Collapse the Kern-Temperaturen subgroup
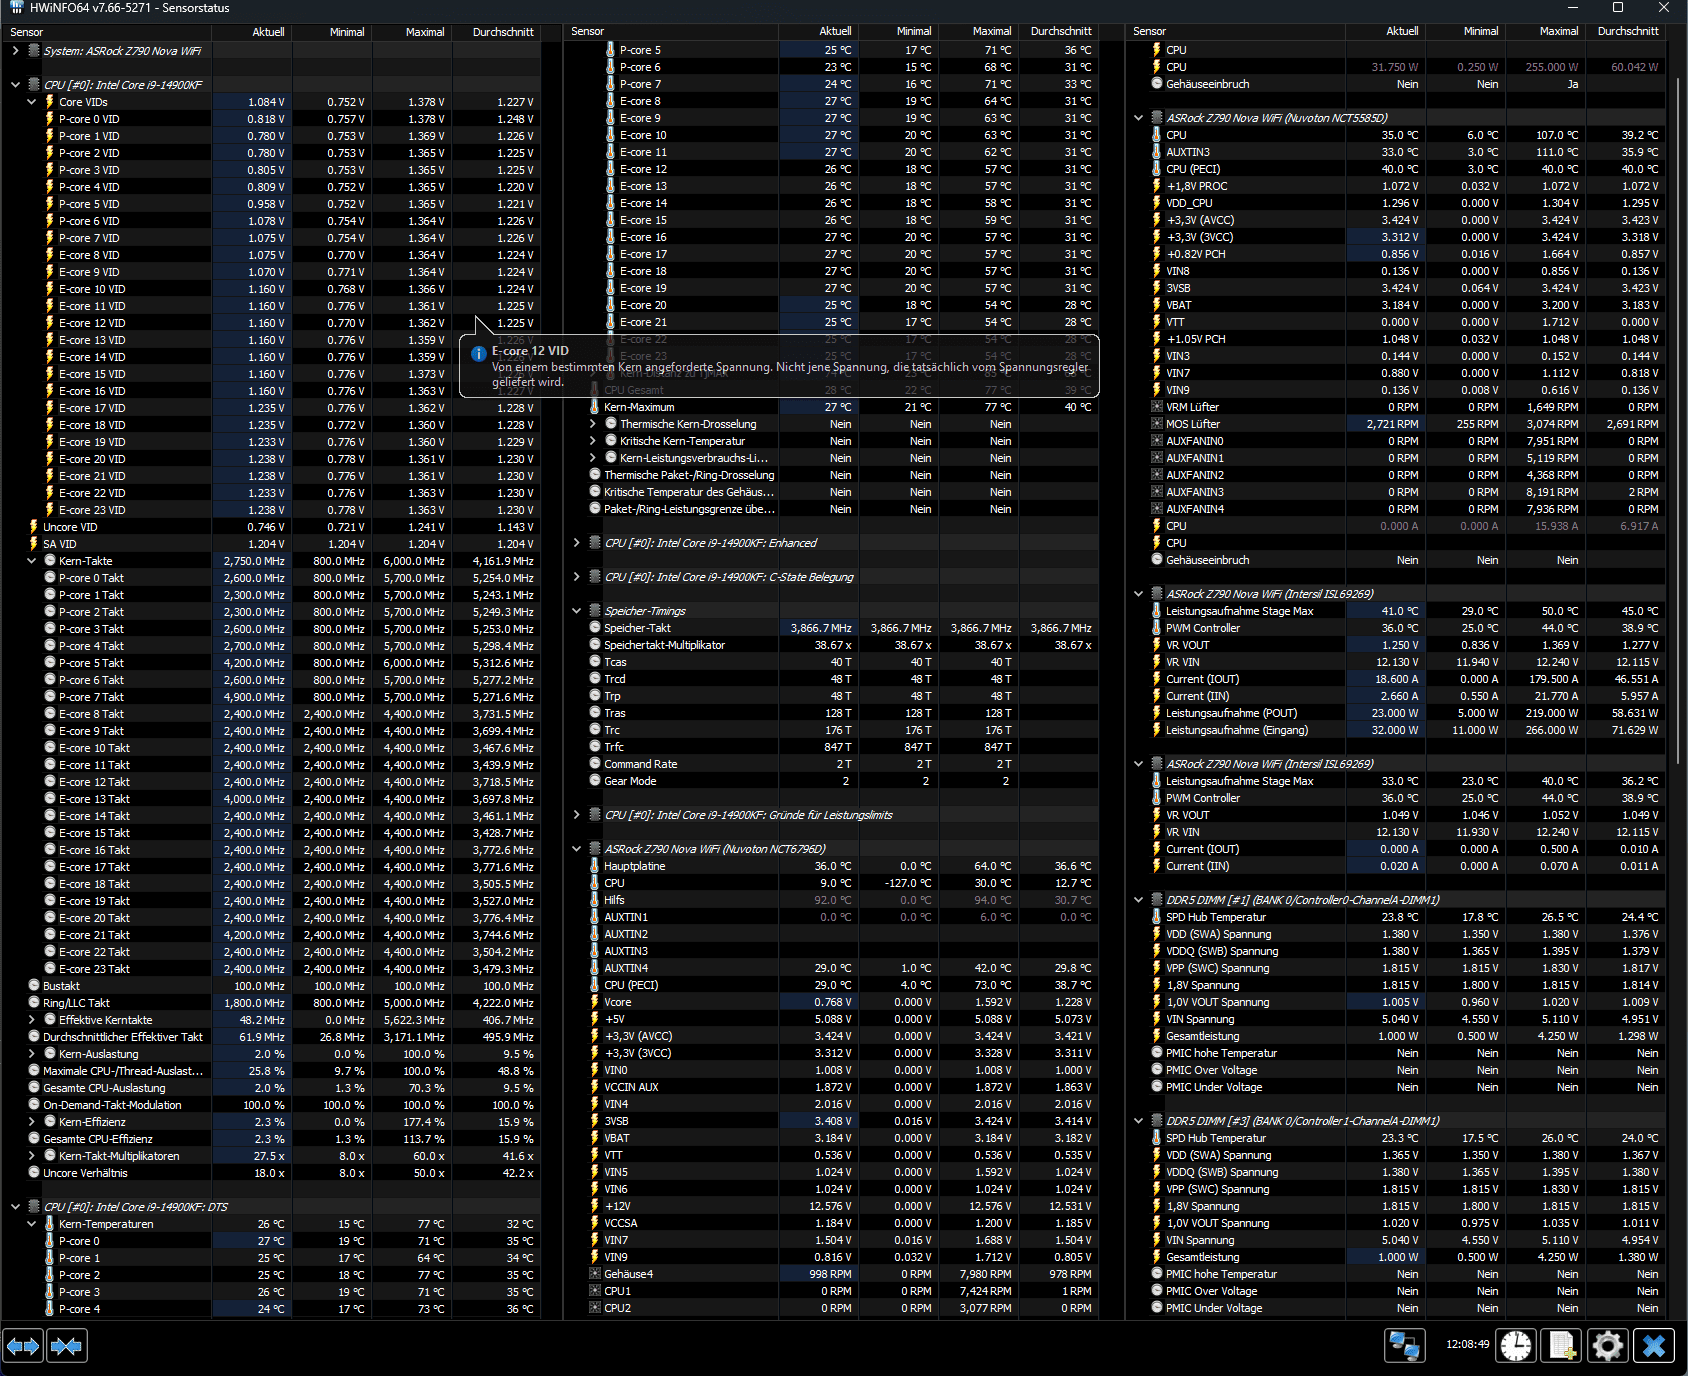The image size is (1688, 1376). click(x=31, y=1224)
